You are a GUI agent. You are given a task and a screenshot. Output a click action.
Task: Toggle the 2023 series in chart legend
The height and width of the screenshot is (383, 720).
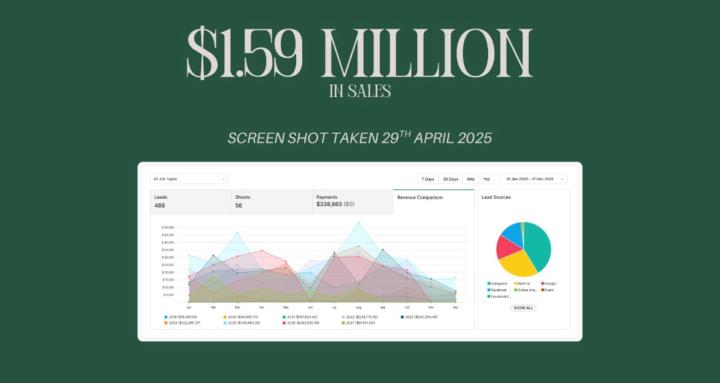pos(419,317)
